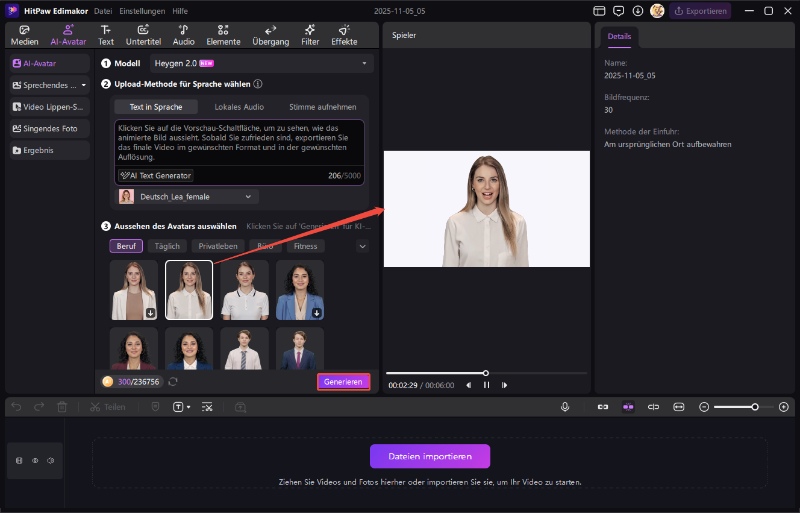
Task: Fit timeline to window width icon
Action: click(x=679, y=407)
